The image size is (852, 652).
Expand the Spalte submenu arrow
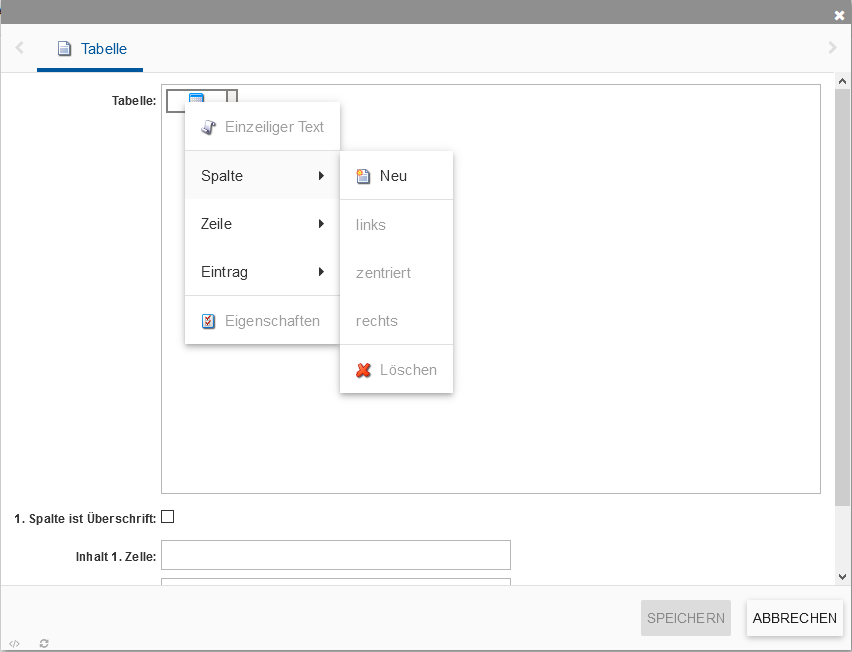tap(321, 176)
